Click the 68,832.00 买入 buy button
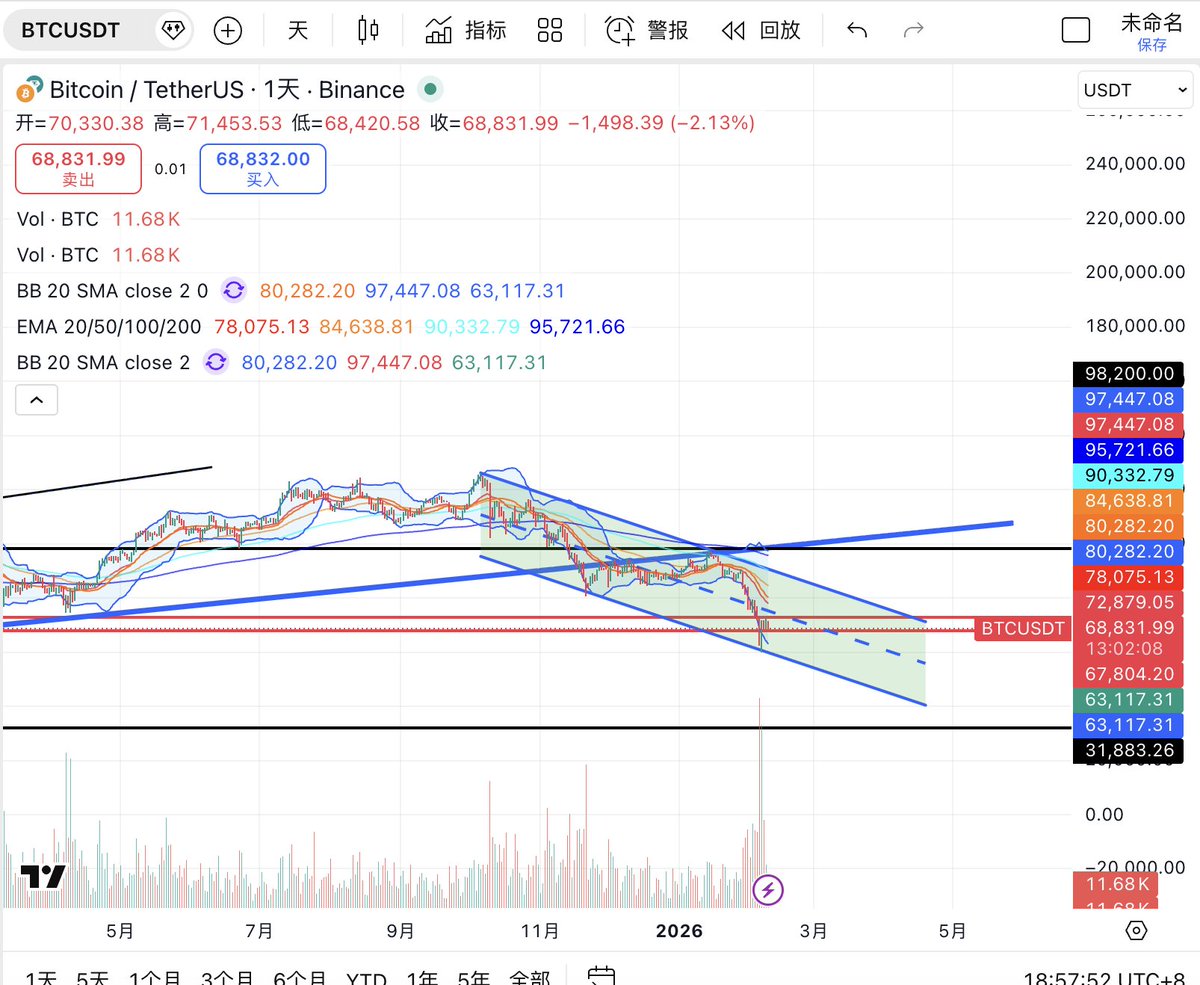Viewport: 1200px width, 985px height. 263,168
